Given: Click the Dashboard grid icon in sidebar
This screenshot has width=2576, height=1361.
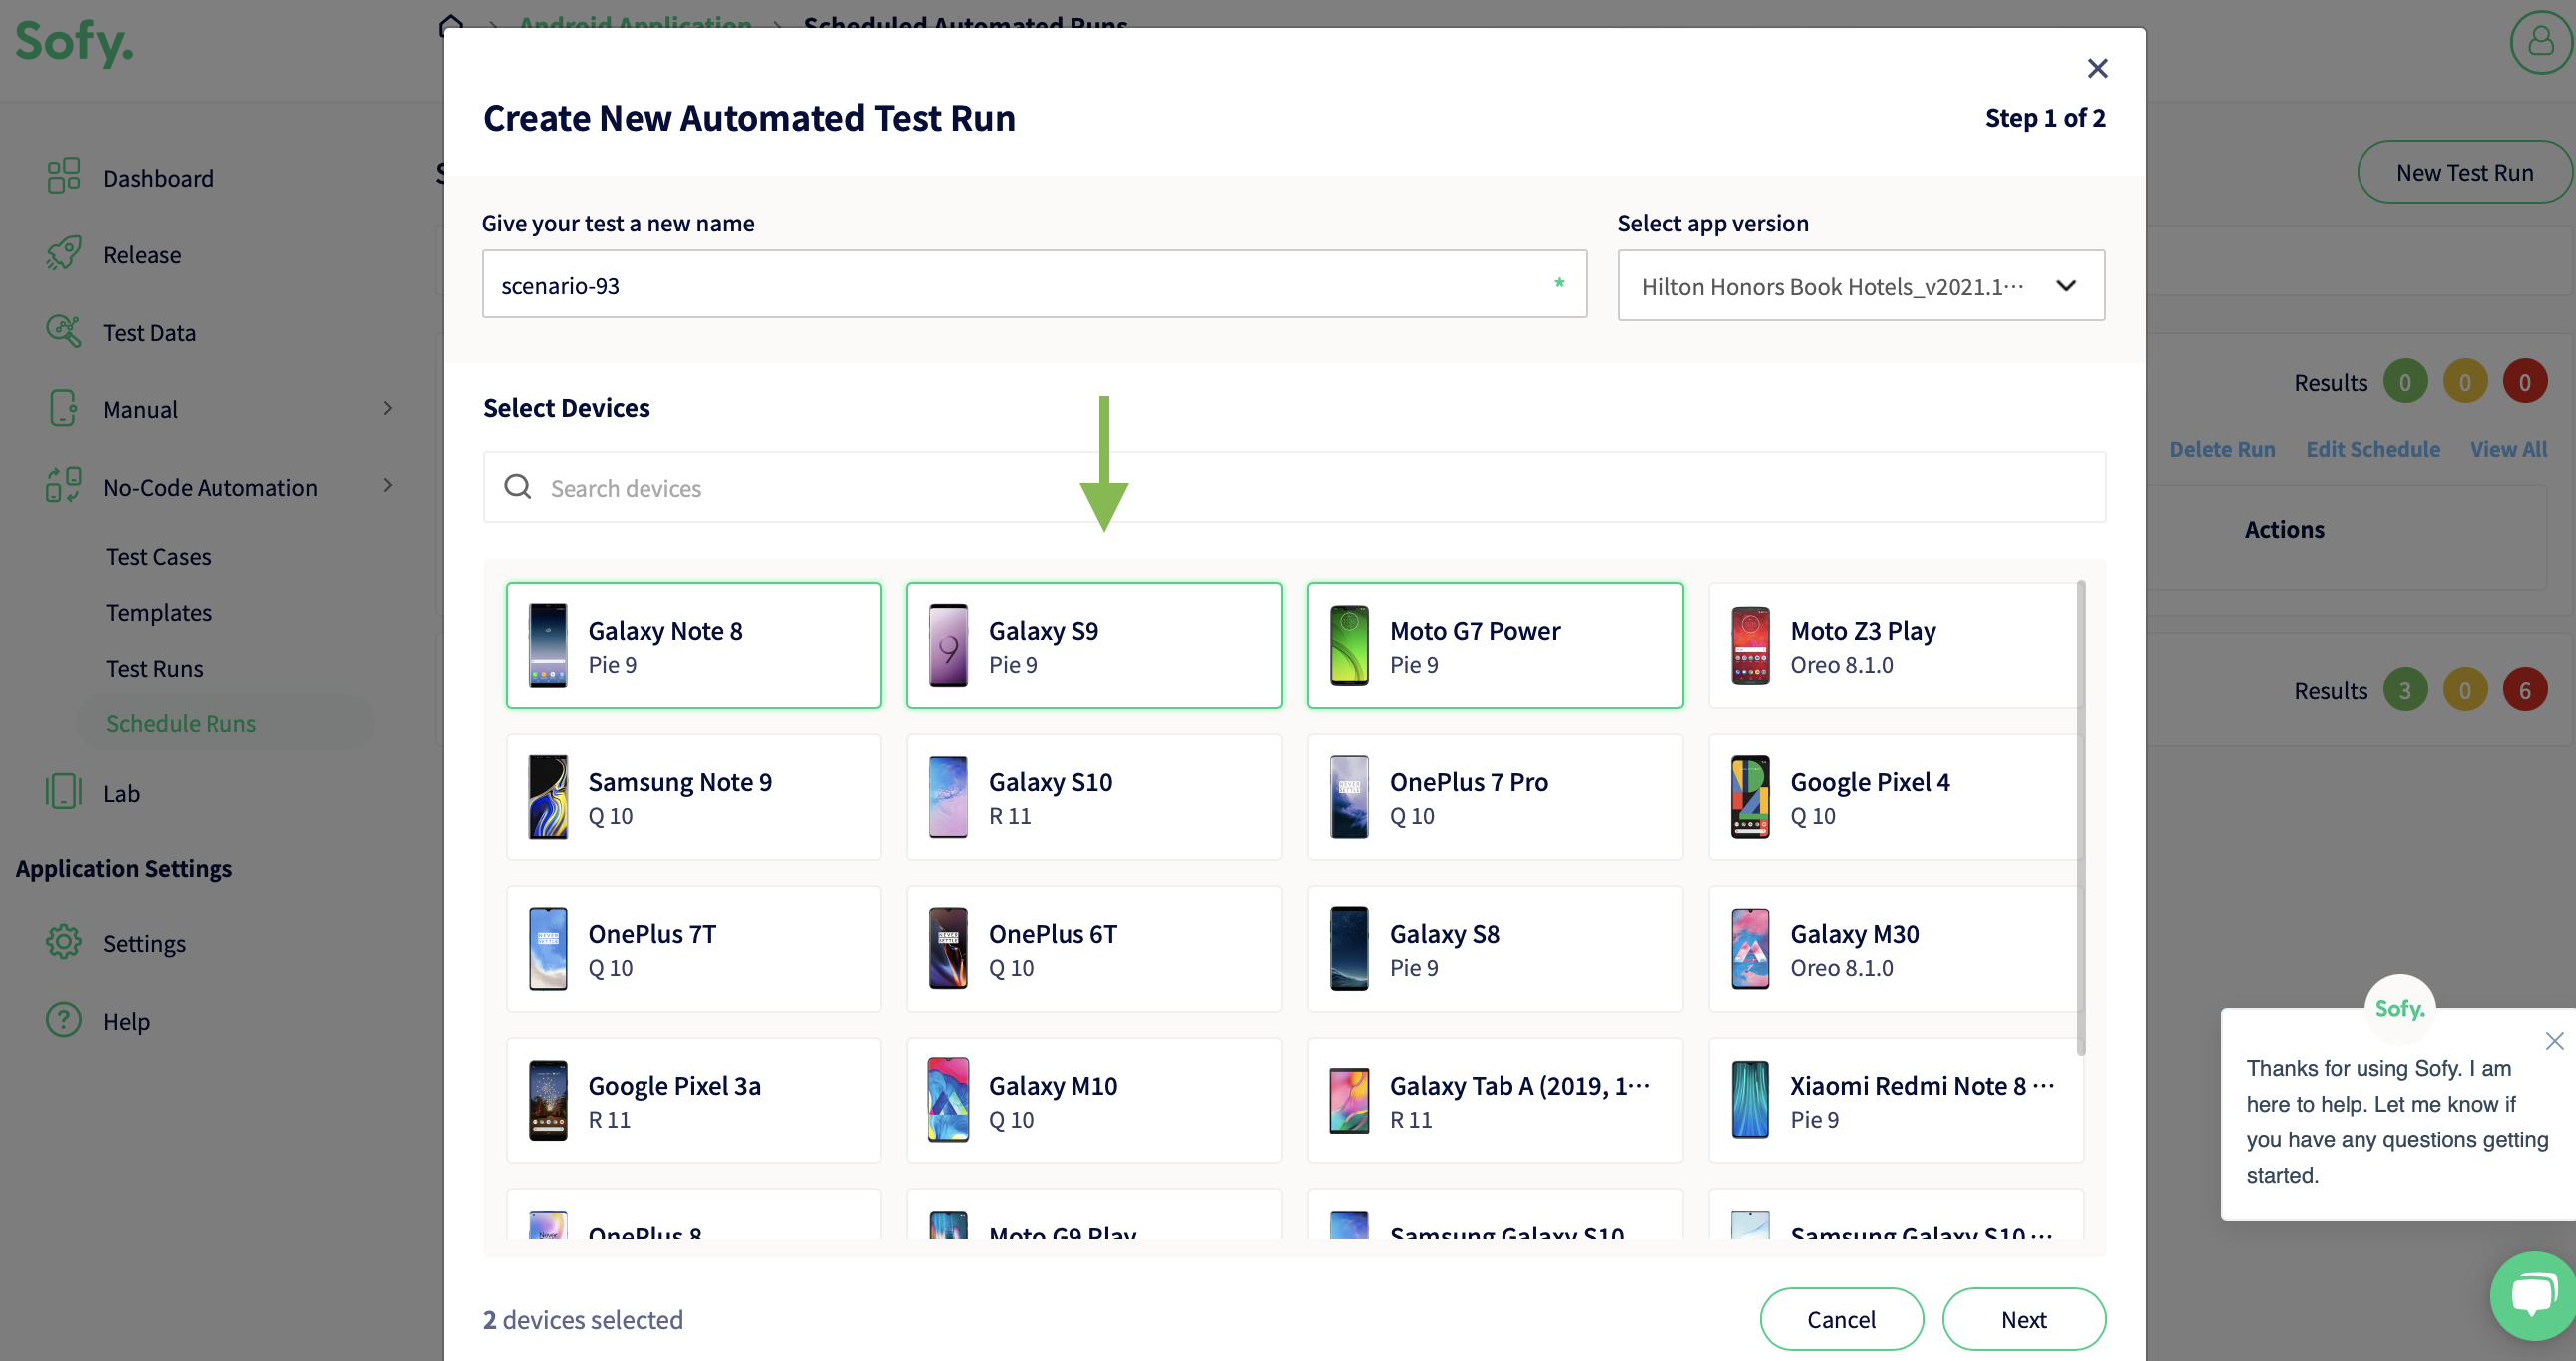Looking at the screenshot, I should coord(63,176).
